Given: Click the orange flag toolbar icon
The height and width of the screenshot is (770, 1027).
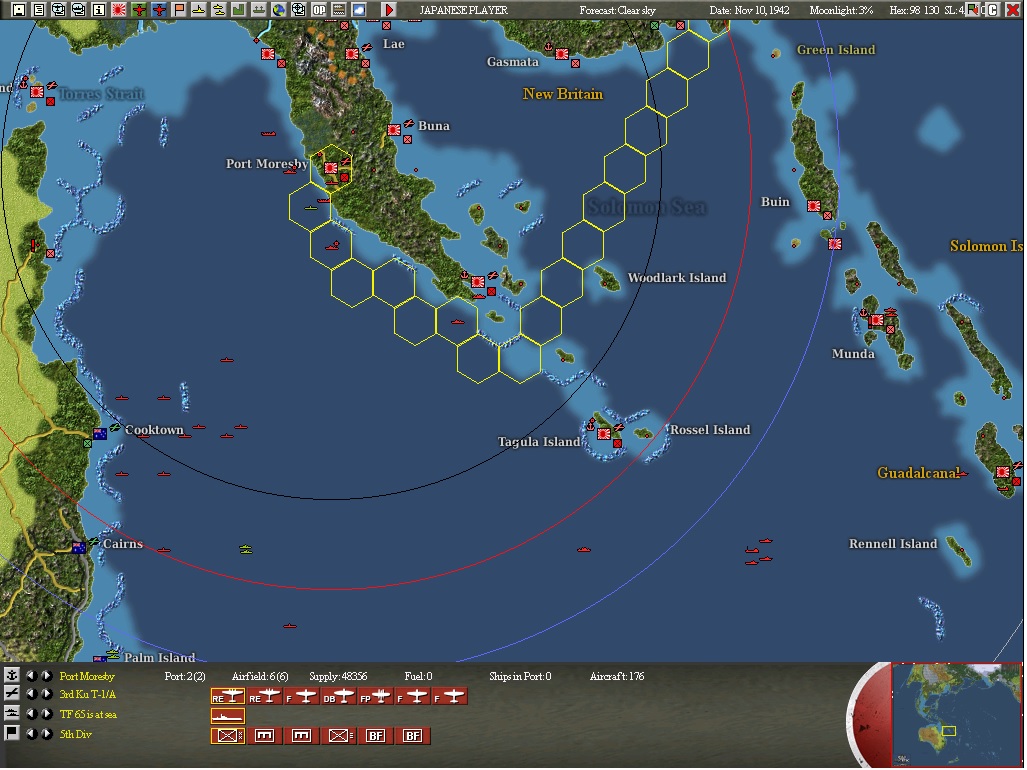Looking at the screenshot, I should pos(179,10).
